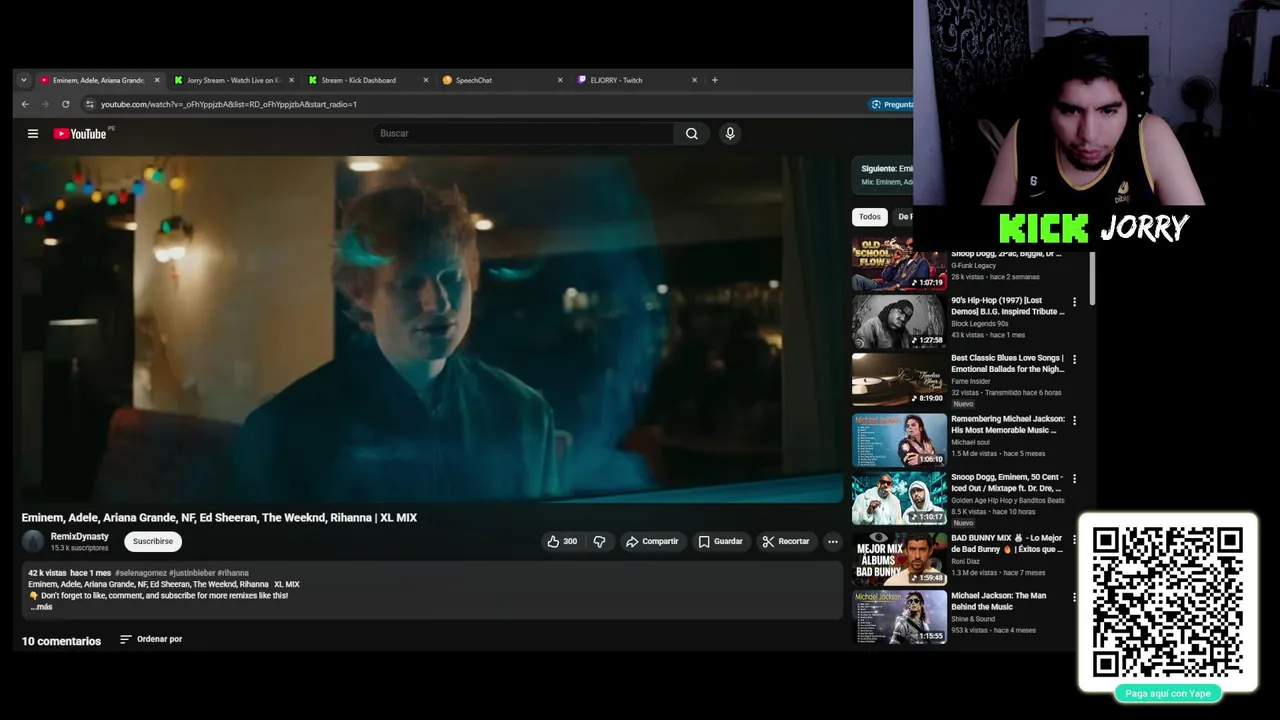Close the SpeechChat tab
This screenshot has width=1280, height=720.
coord(560,80)
